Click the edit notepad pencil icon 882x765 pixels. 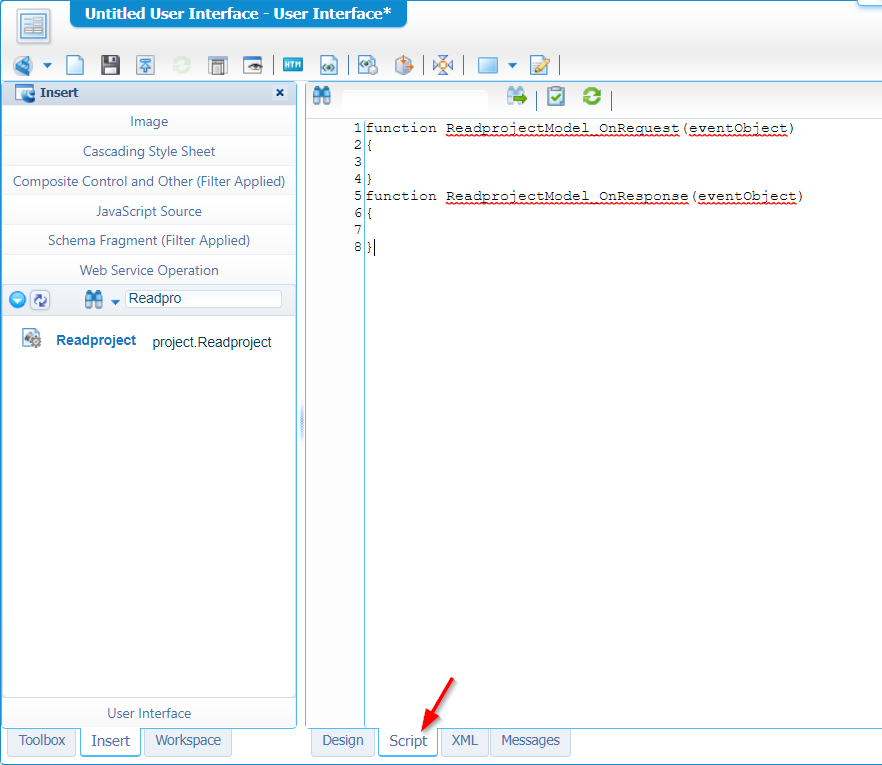(x=540, y=65)
